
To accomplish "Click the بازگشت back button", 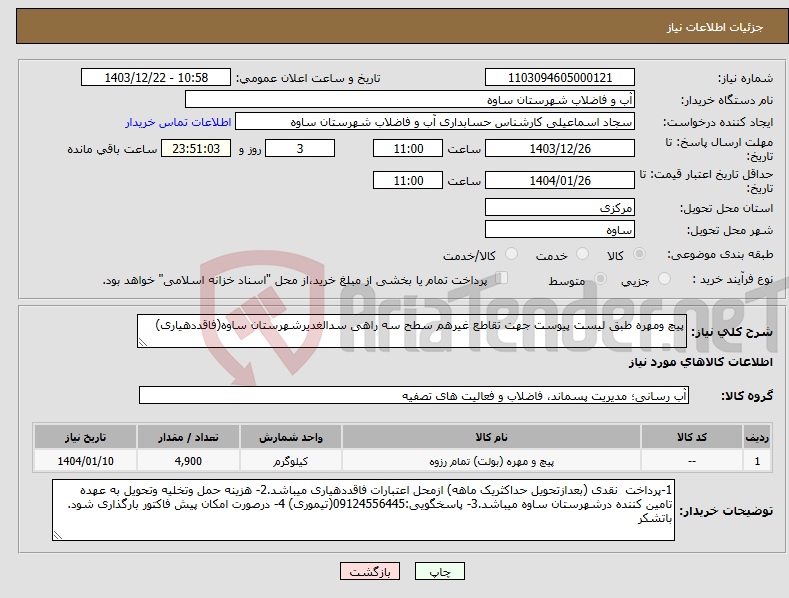I will click(370, 571).
